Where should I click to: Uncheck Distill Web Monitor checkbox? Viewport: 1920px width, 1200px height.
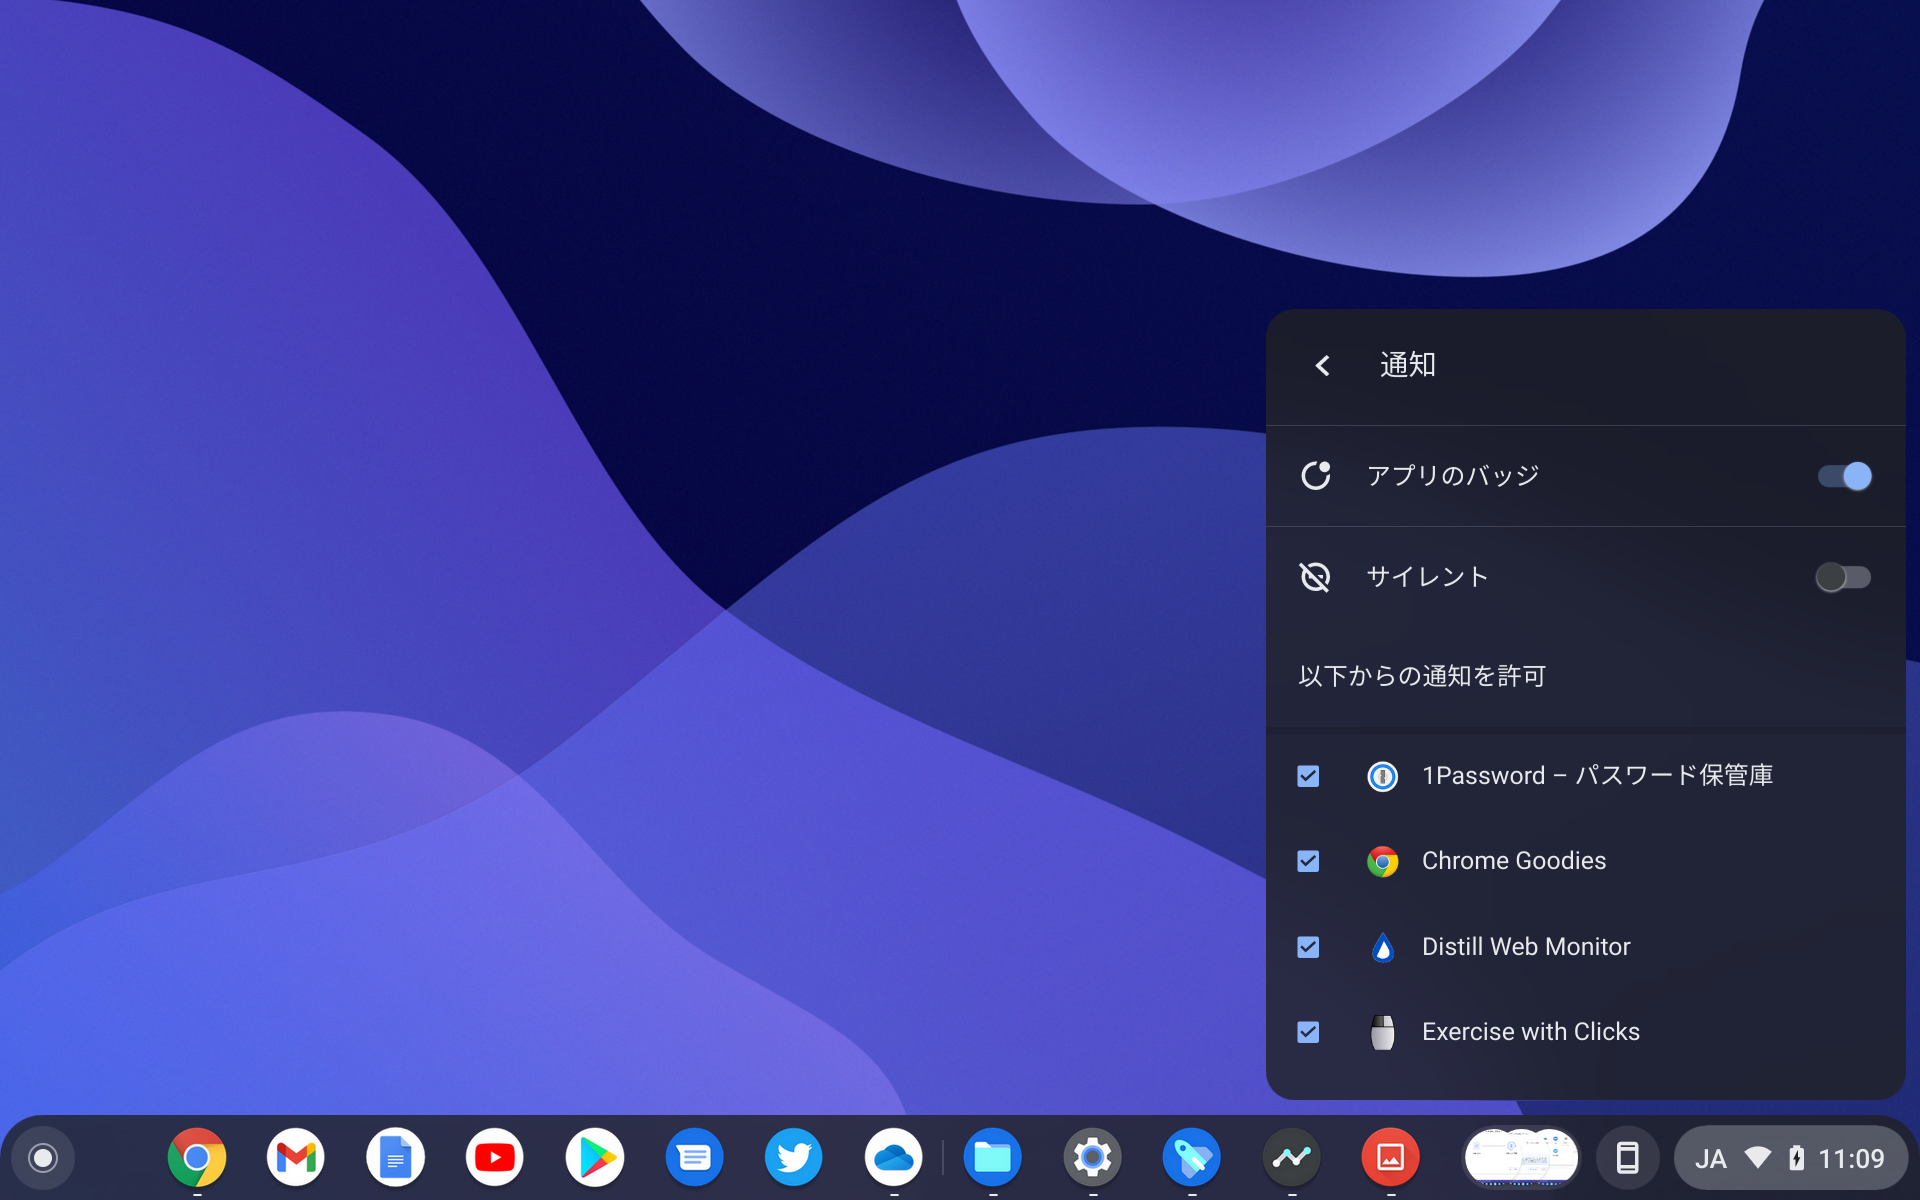pyautogui.click(x=1308, y=947)
